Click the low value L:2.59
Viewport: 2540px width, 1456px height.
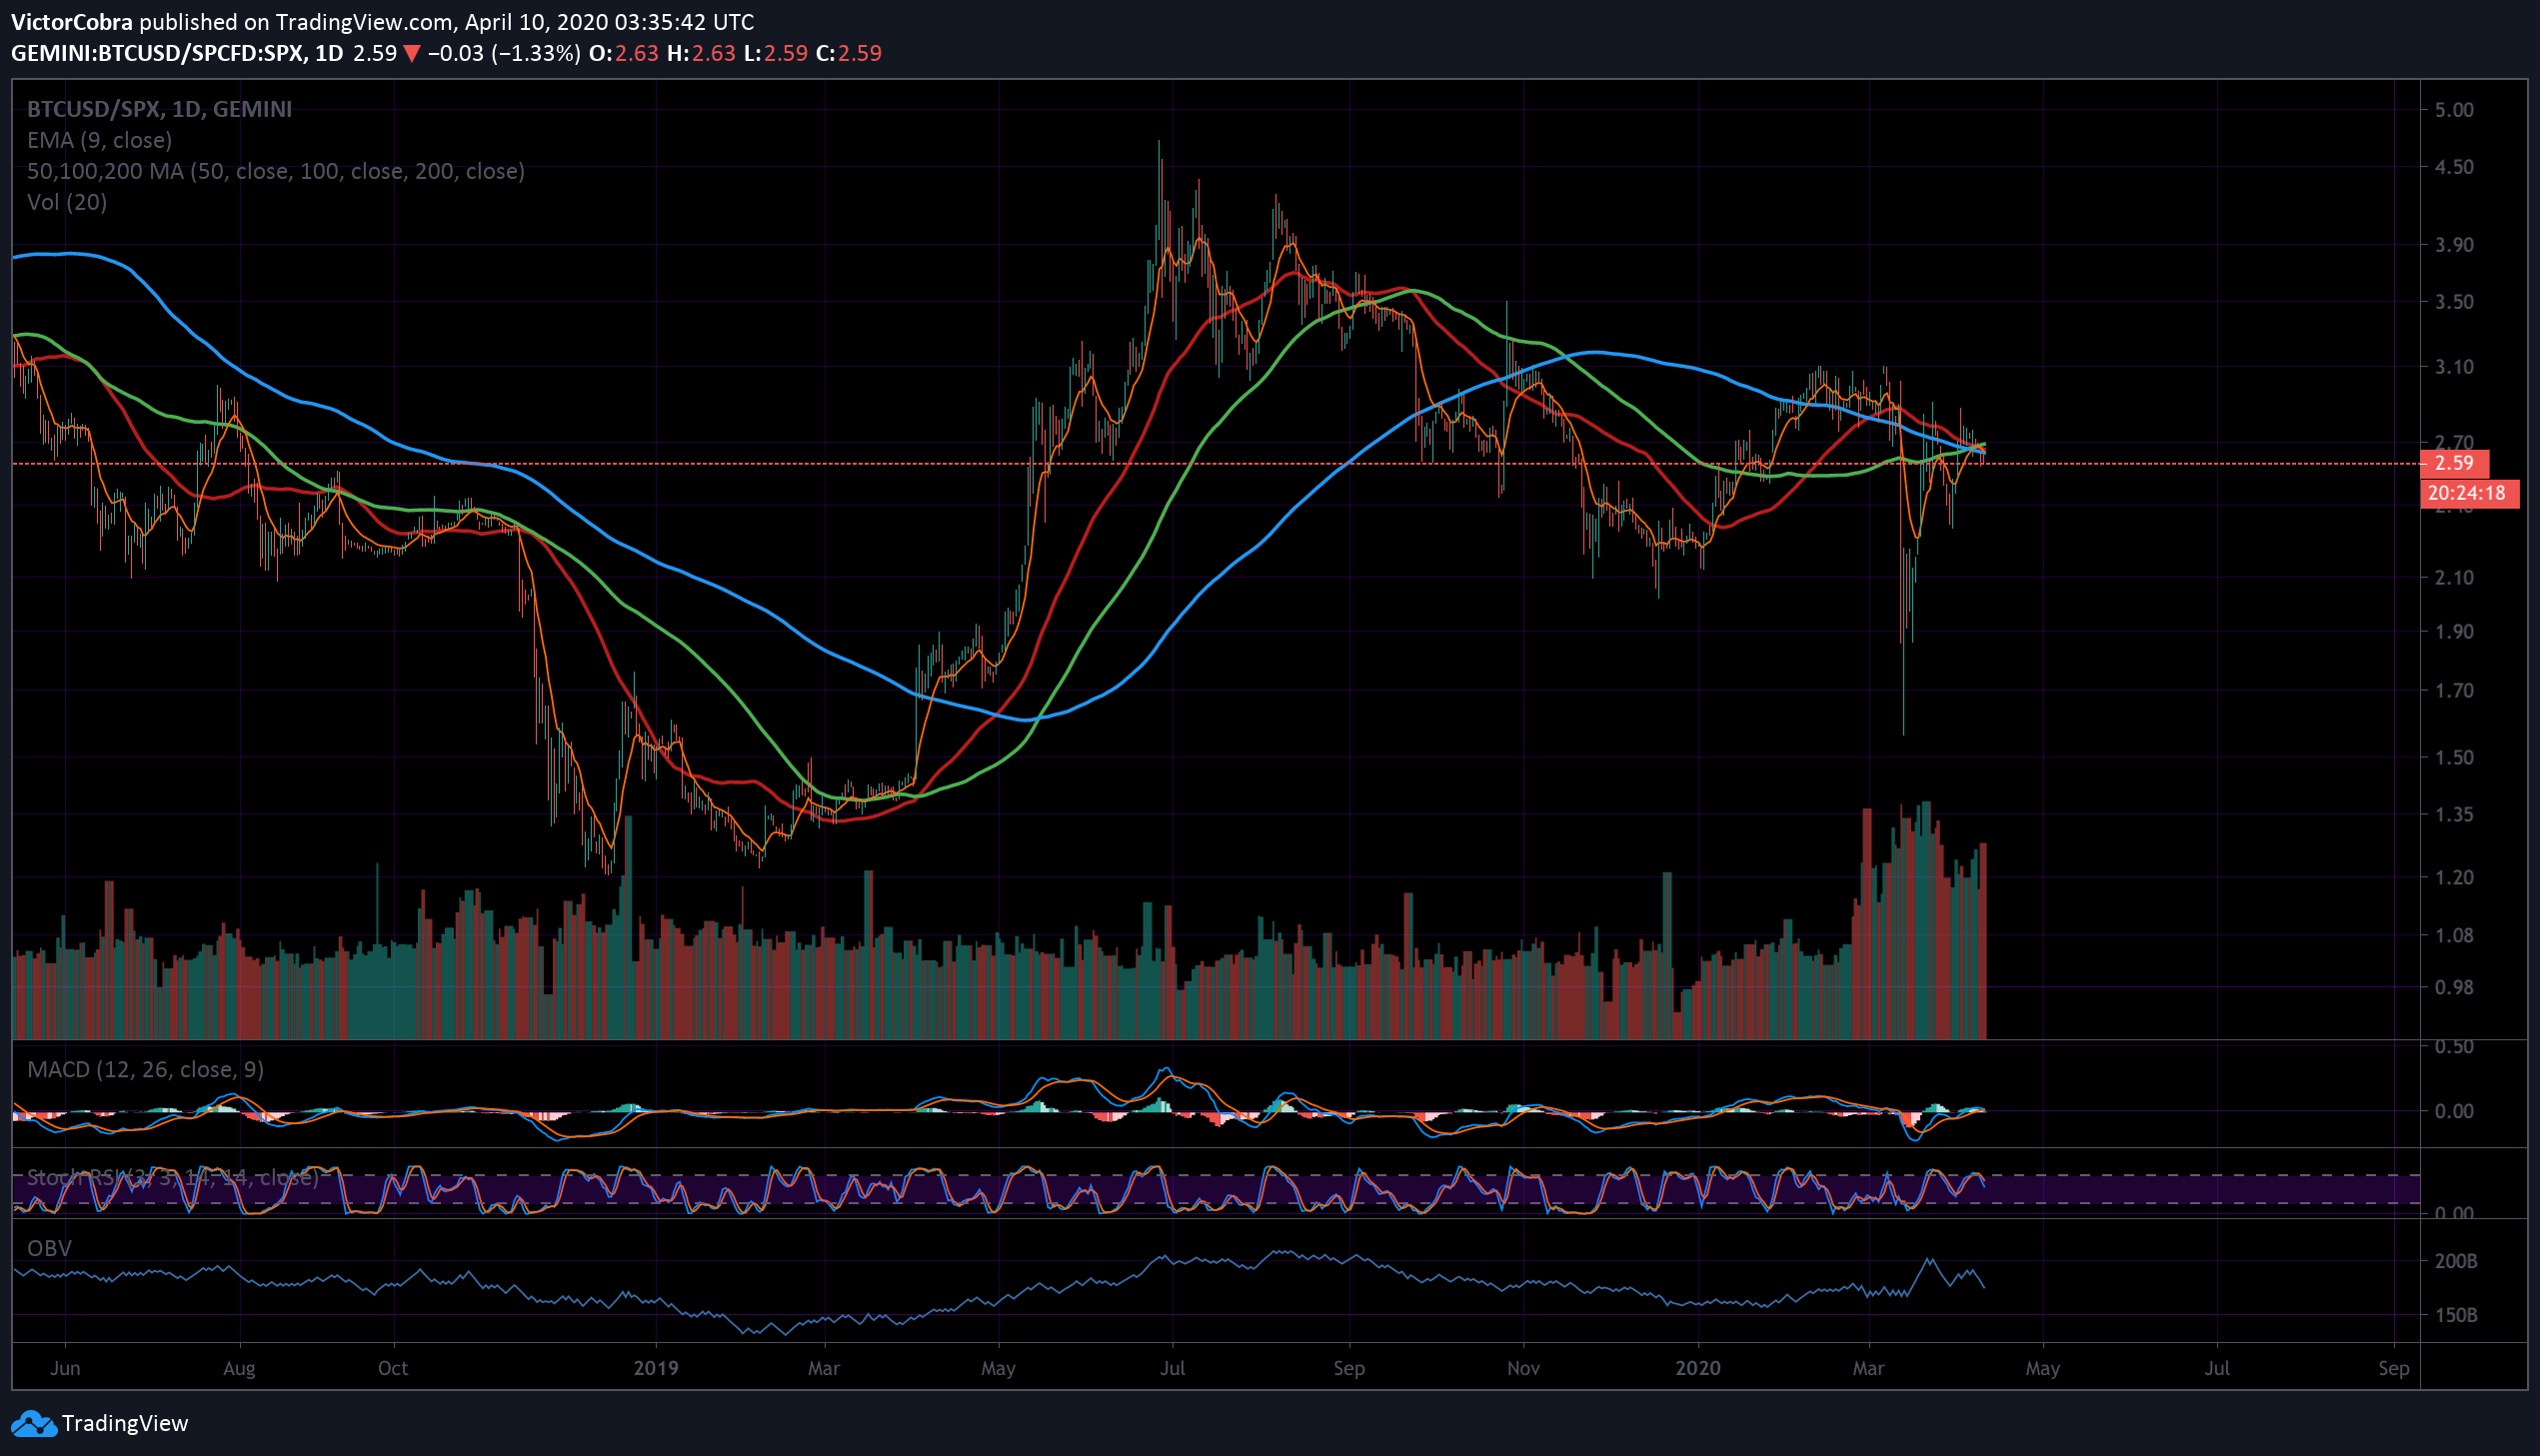(x=776, y=54)
